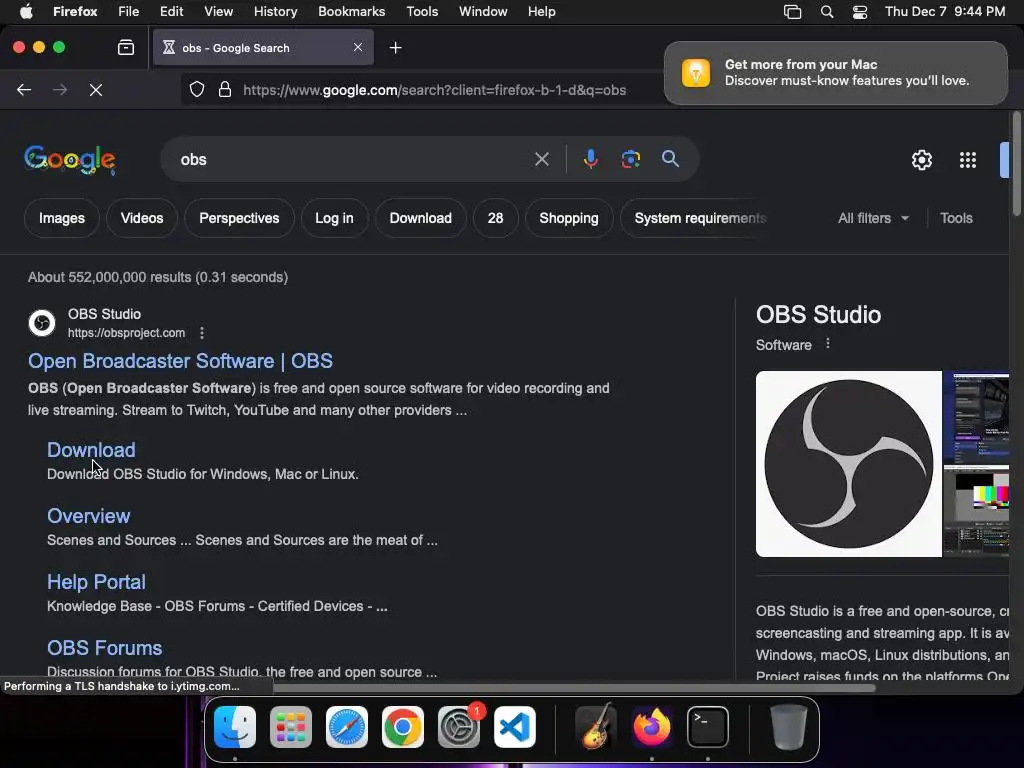Image resolution: width=1024 pixels, height=768 pixels.
Task: Open System Settings from the dock
Action: [x=458, y=727]
